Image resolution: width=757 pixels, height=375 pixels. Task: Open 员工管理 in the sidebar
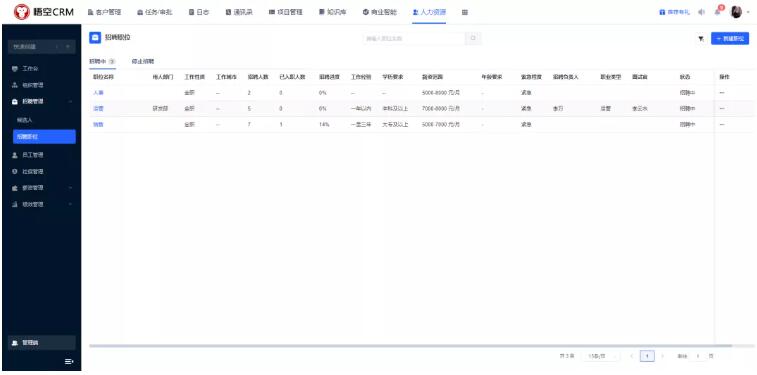[x=42, y=155]
